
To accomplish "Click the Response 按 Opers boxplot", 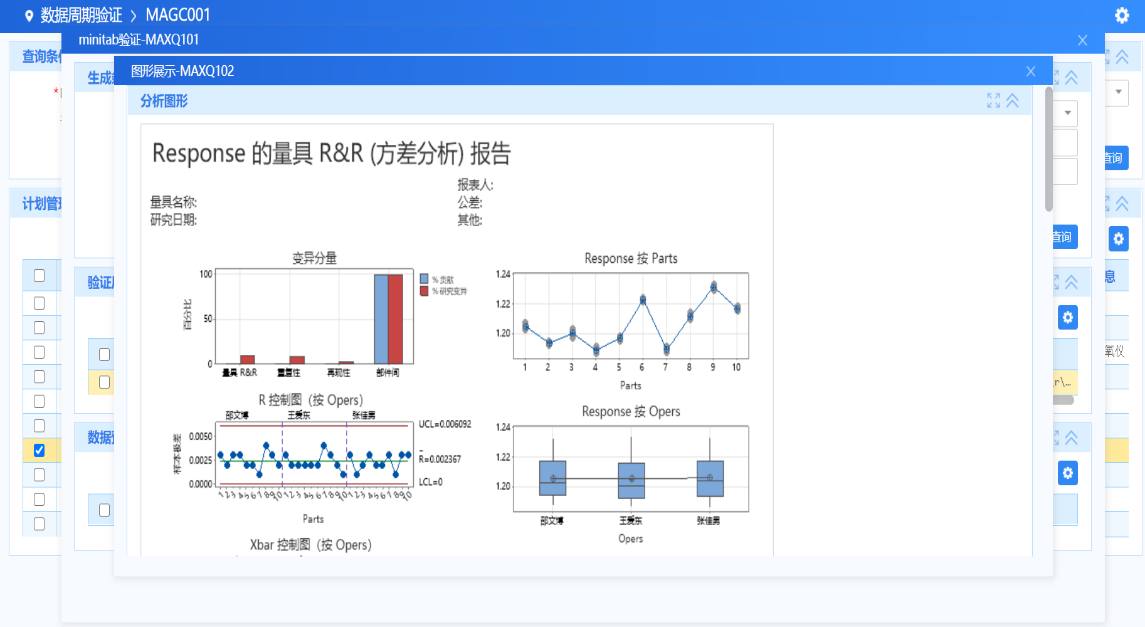I will point(631,469).
